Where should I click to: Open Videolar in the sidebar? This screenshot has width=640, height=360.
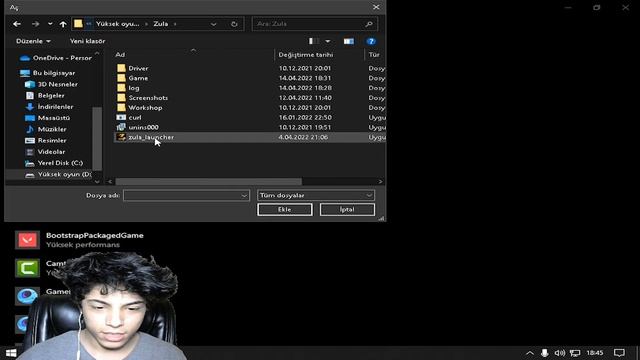pos(45,151)
